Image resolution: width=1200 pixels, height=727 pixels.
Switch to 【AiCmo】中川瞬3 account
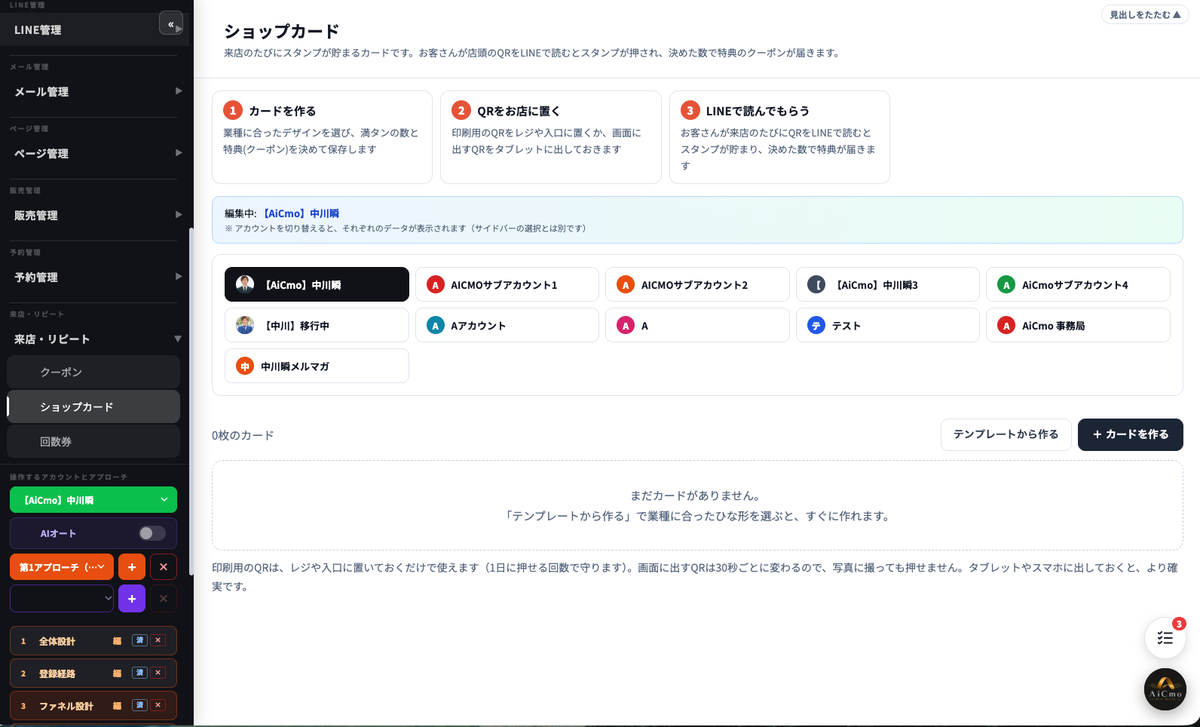(x=888, y=285)
